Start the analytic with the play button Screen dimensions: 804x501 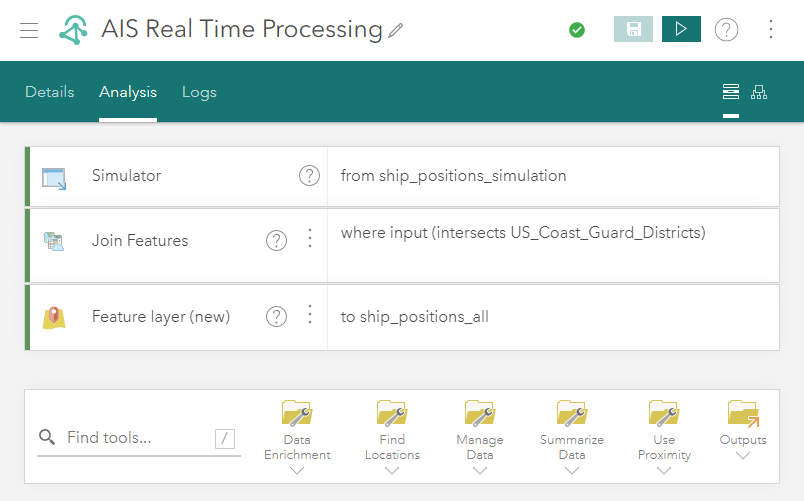coord(681,29)
